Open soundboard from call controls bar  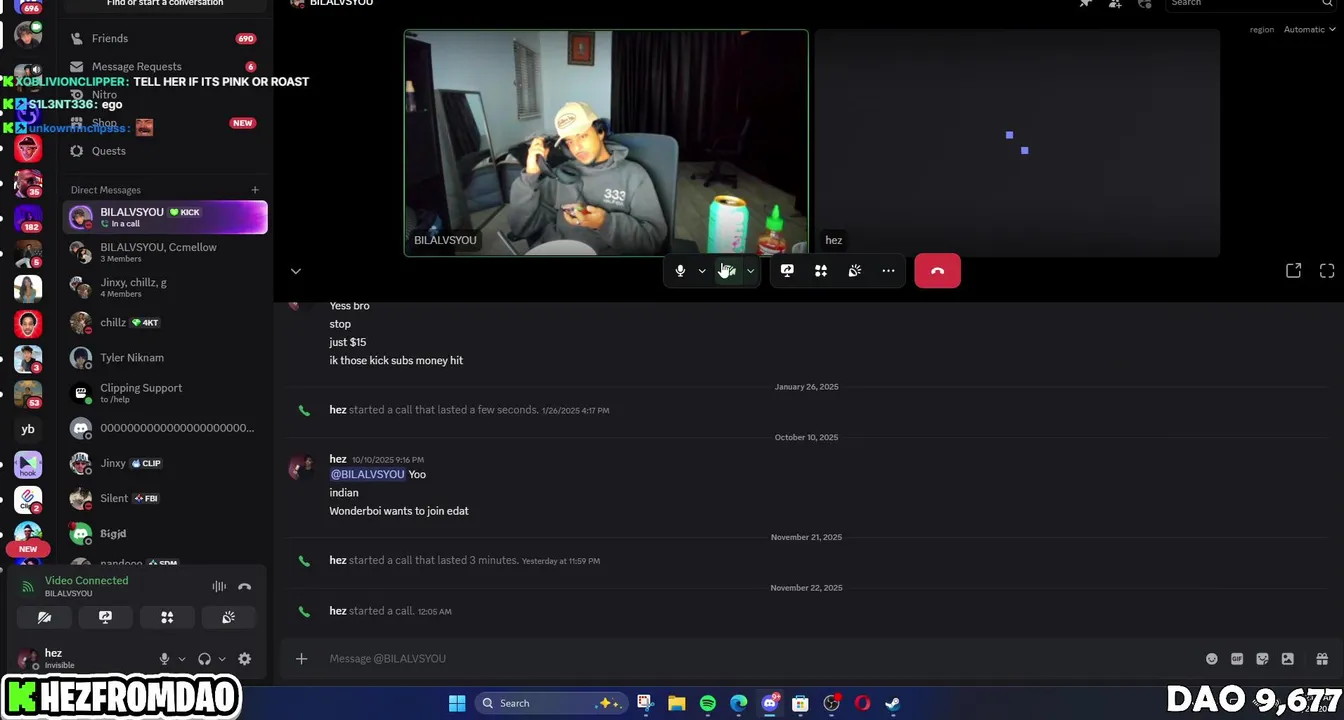tap(855, 271)
